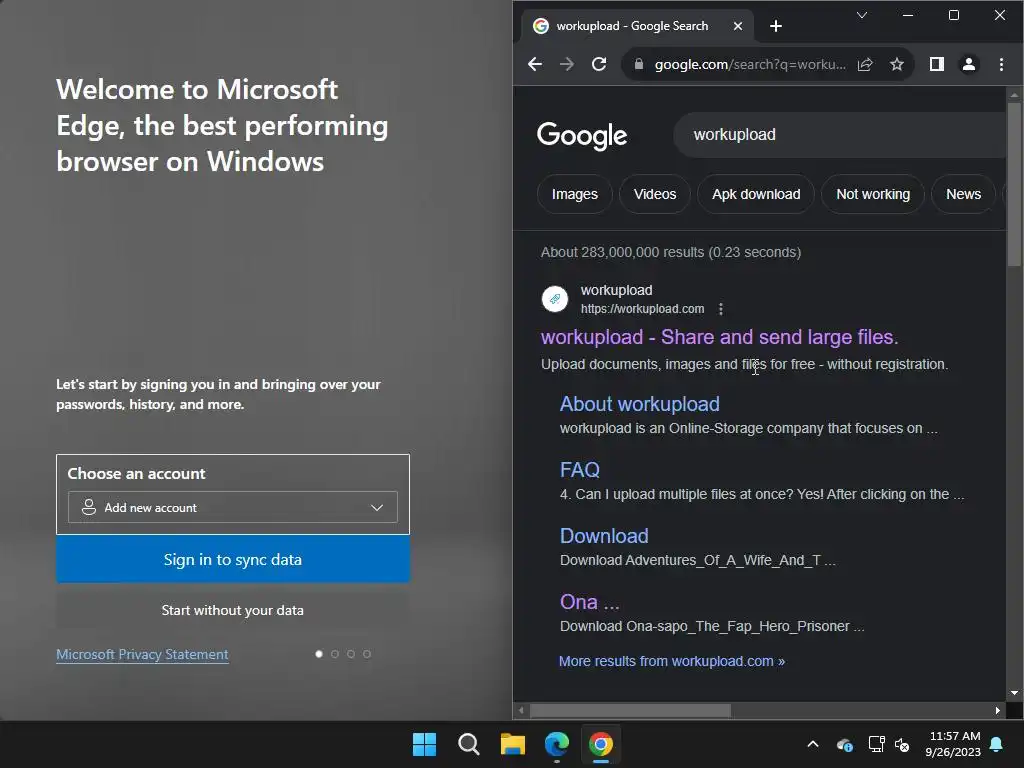Viewport: 1024px width, 768px height.
Task: Open File Explorer from taskbar
Action: point(513,744)
